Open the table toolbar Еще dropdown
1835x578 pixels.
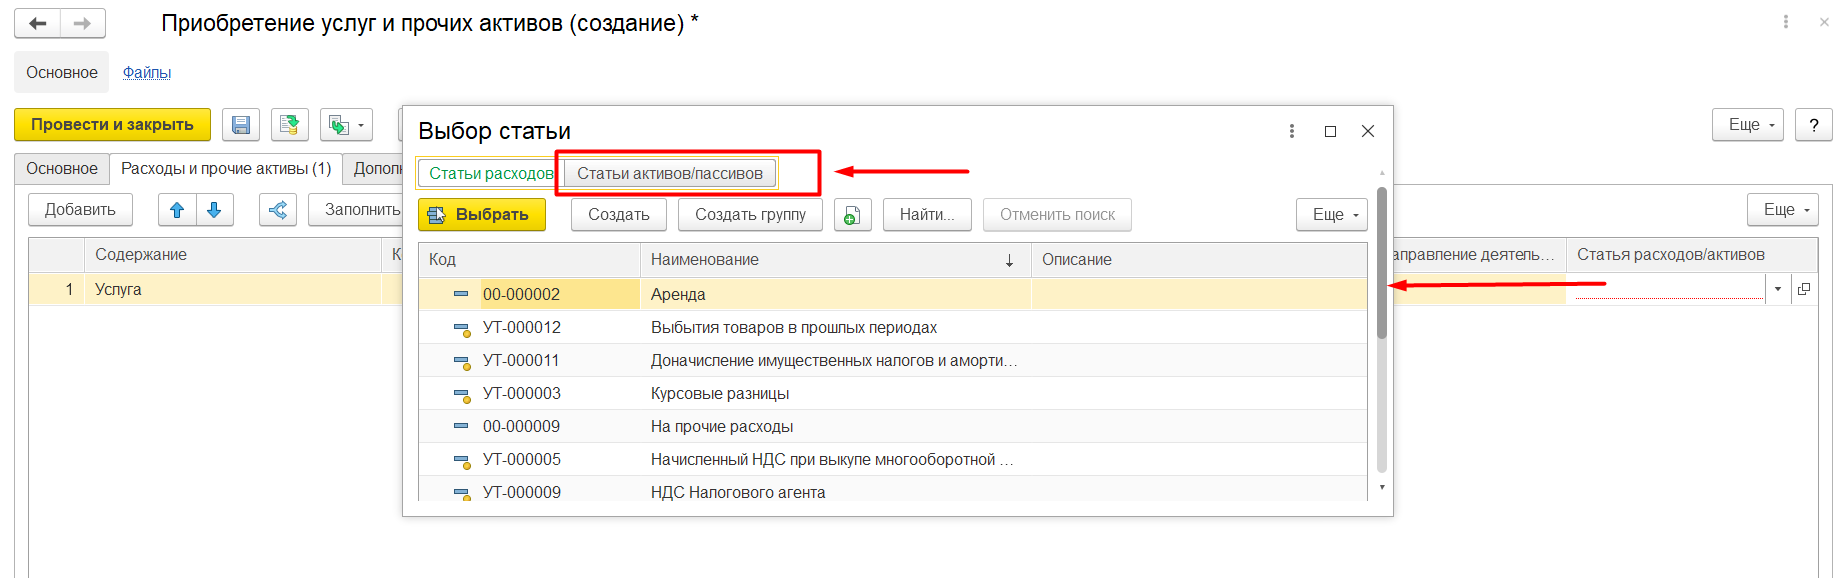[1783, 210]
